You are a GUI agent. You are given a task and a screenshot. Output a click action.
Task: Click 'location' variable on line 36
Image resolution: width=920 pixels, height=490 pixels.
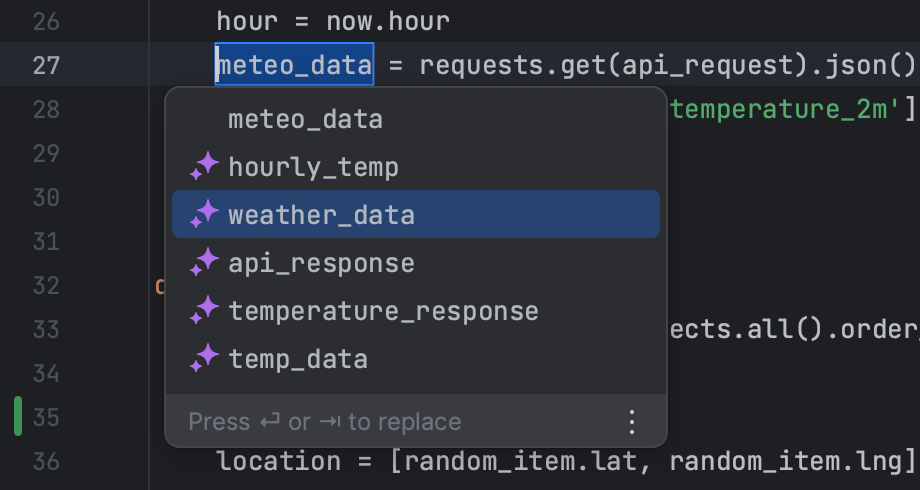click(x=279, y=461)
